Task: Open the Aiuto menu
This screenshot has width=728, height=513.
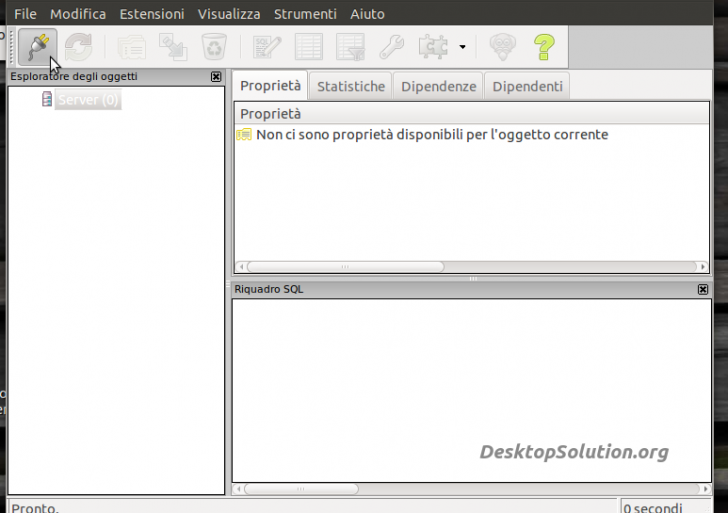Action: 367,14
